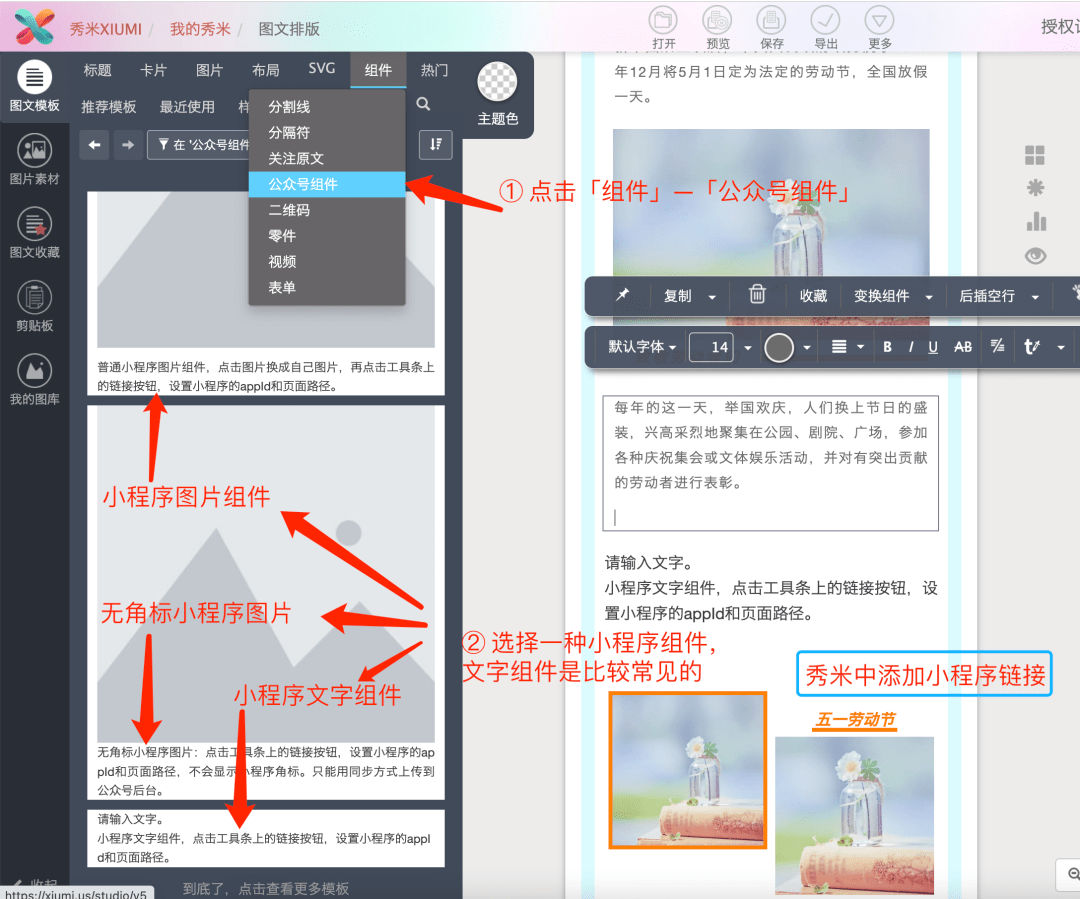
Task: Click 推荐模板 filter link
Action: point(109,107)
